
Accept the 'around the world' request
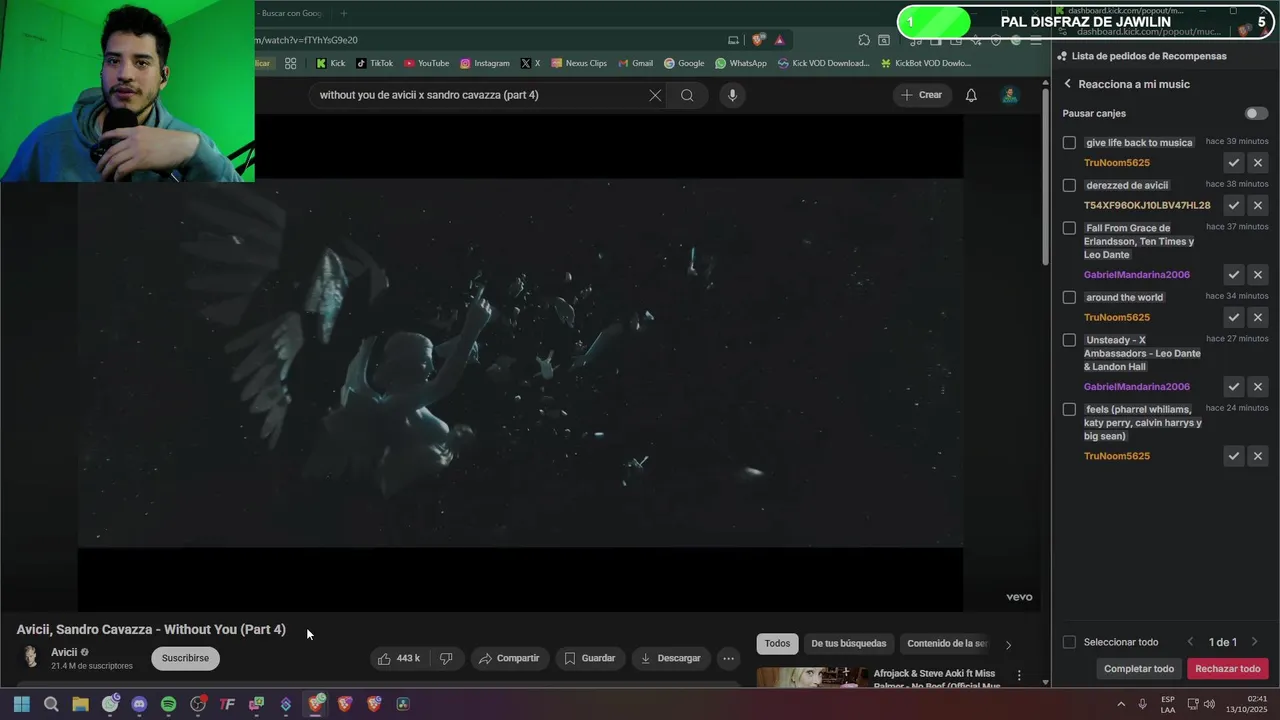[x=1234, y=317]
